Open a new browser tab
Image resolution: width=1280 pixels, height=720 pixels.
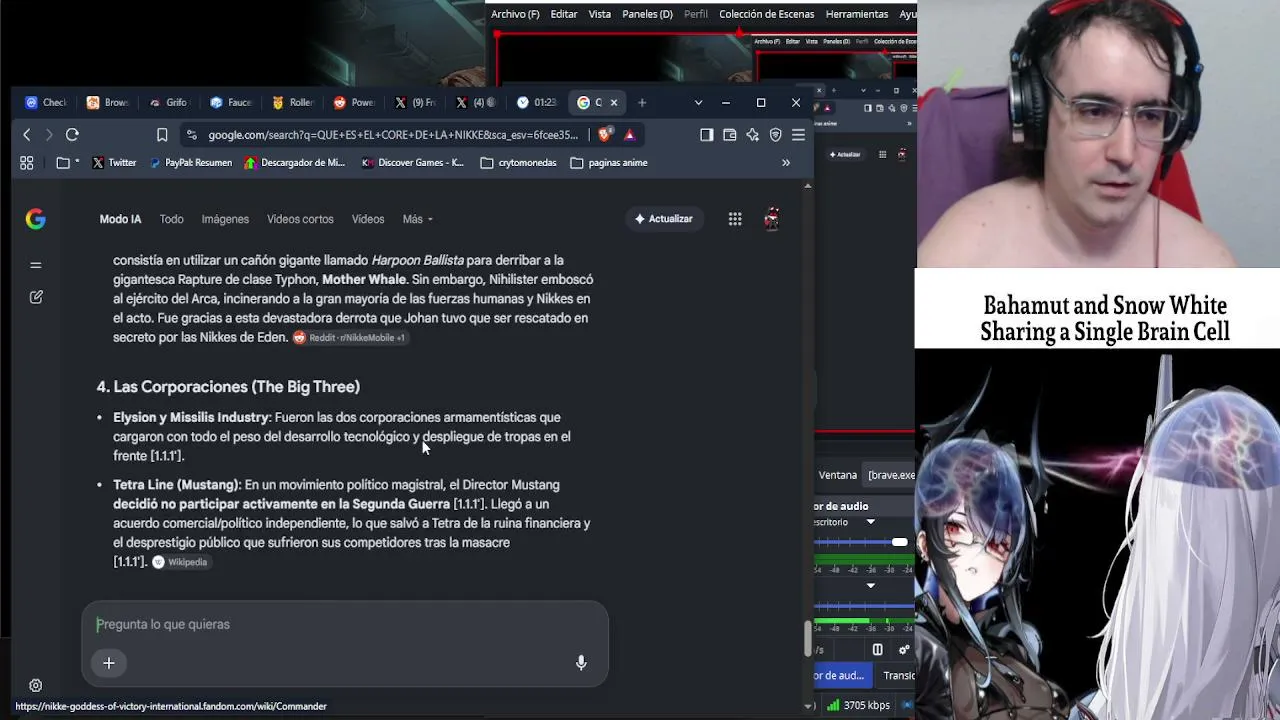(x=642, y=102)
